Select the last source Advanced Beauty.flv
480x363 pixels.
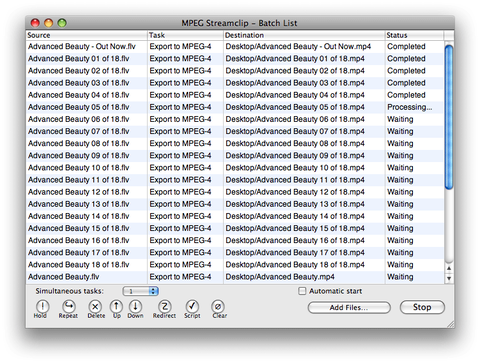point(64,277)
